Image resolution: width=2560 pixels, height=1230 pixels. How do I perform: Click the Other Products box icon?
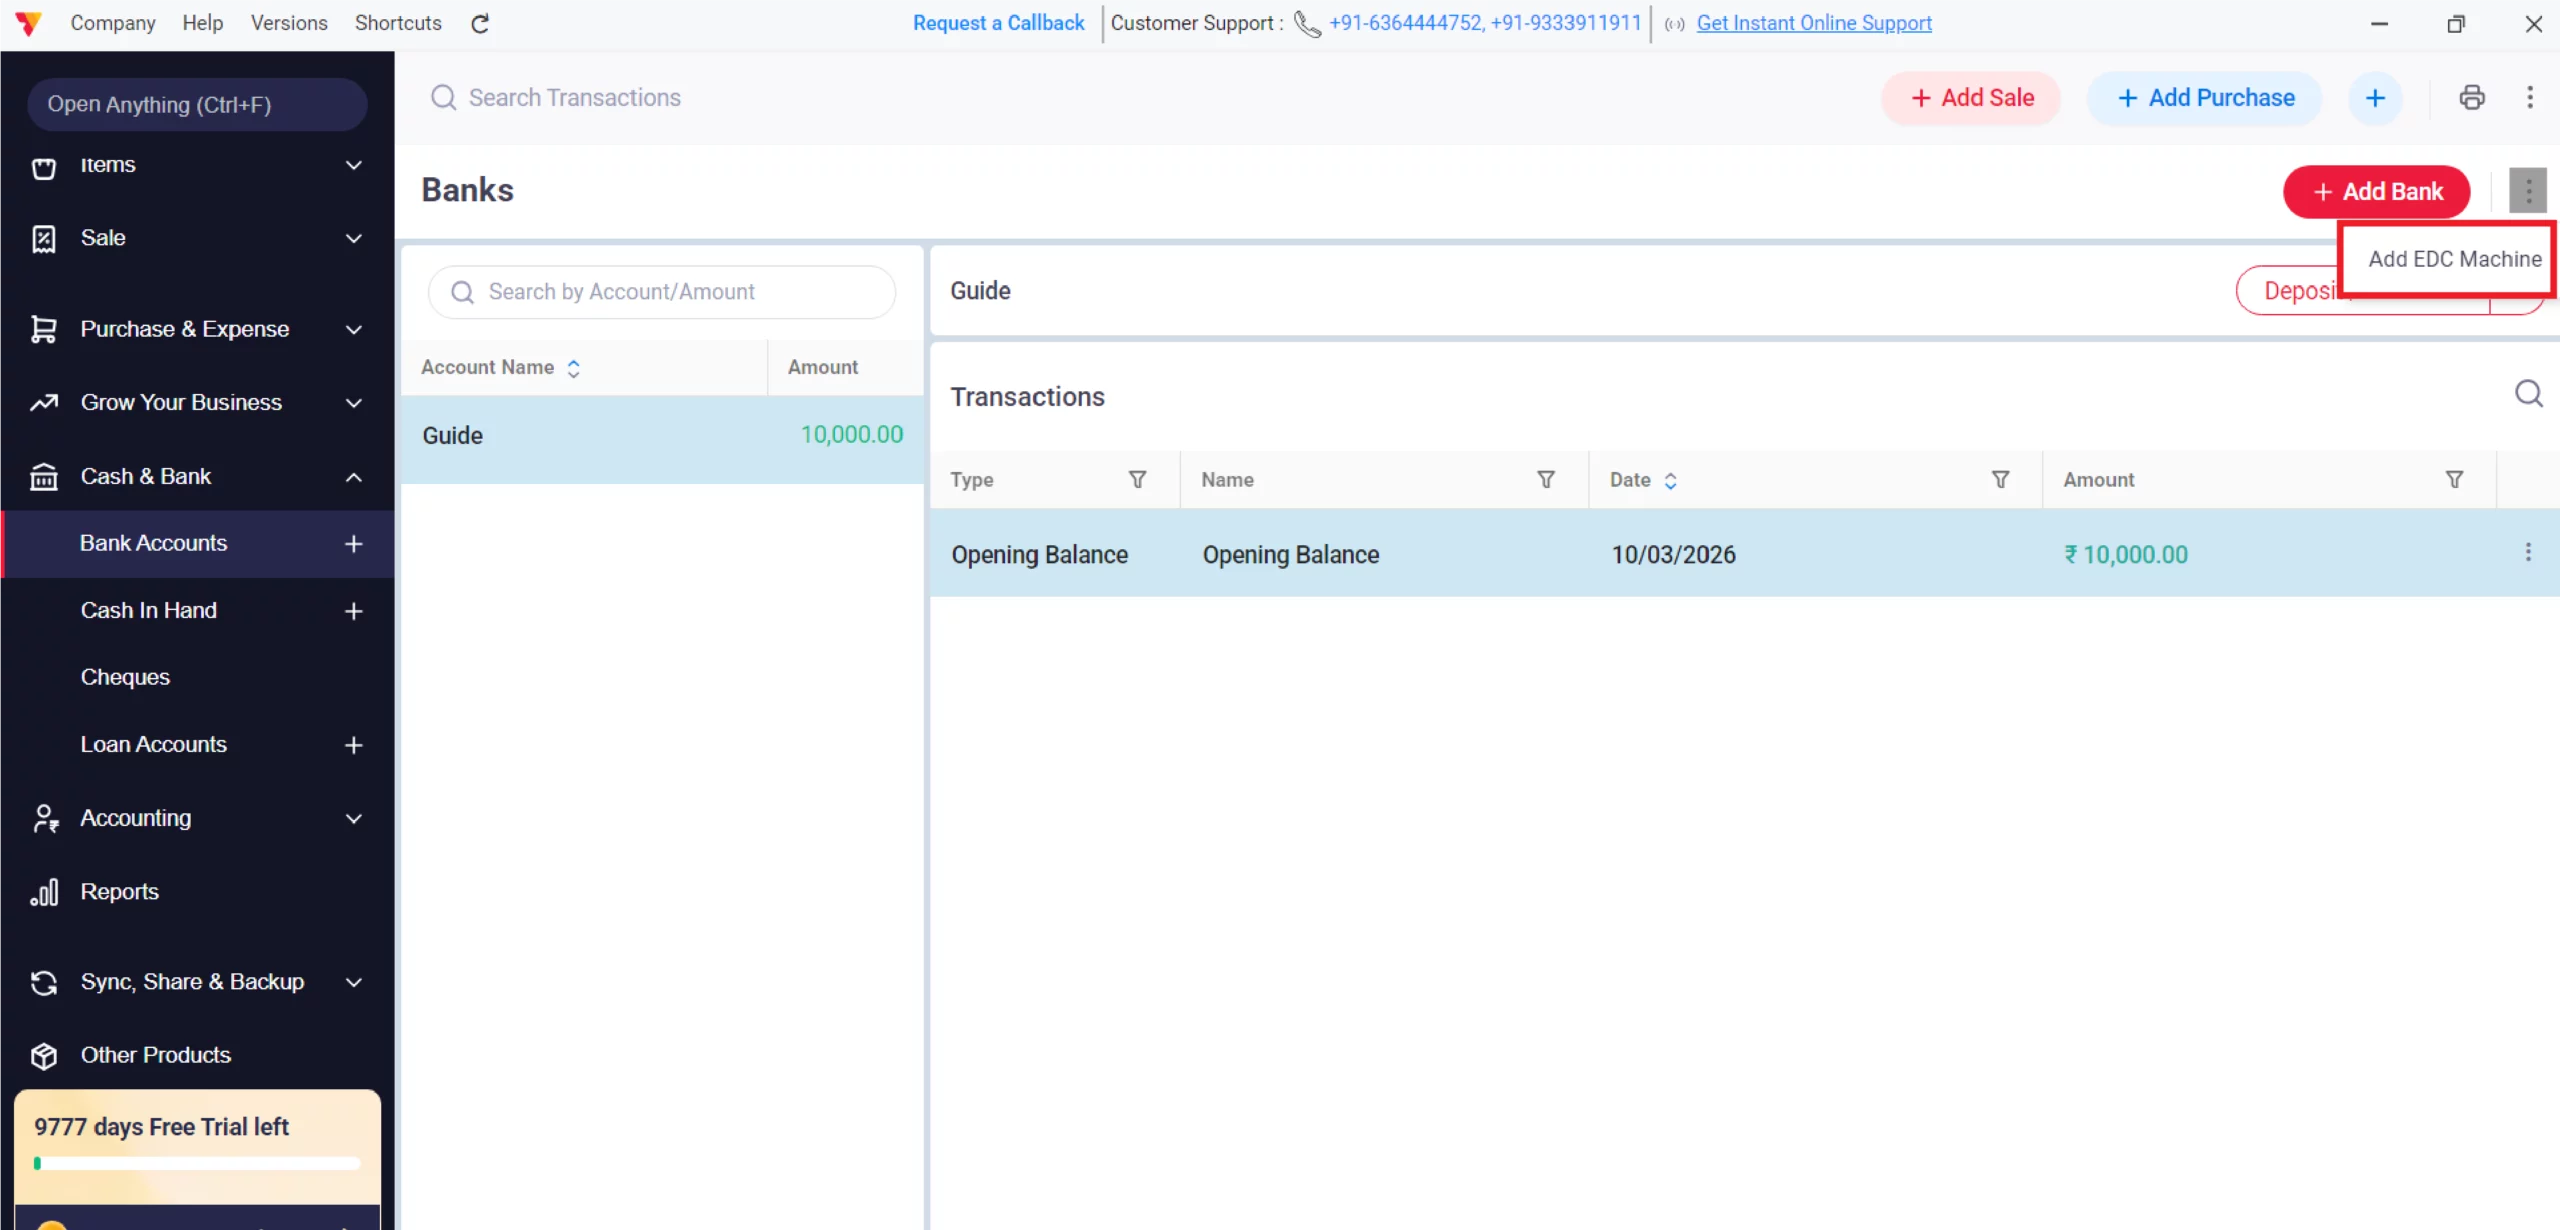coord(44,1056)
